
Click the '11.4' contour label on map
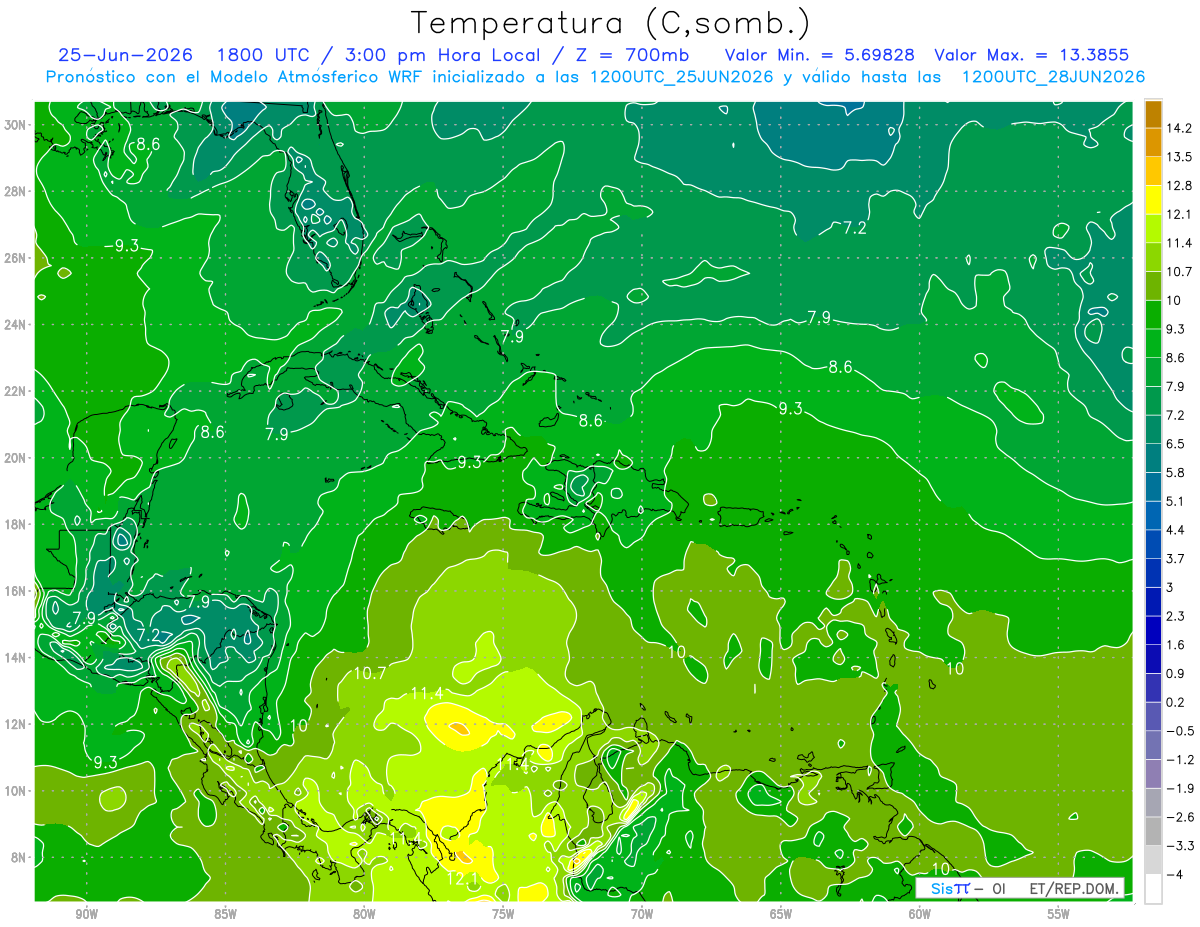[x=427, y=693]
